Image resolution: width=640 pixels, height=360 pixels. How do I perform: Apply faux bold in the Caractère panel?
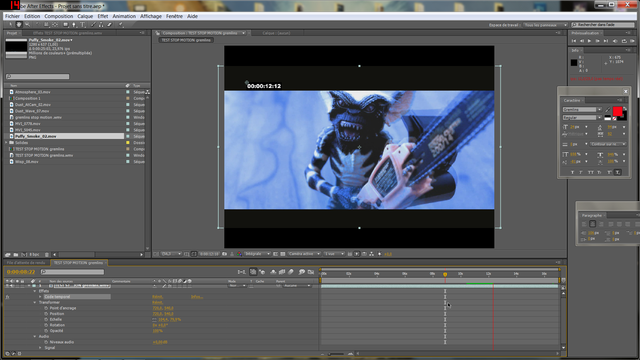573,172
